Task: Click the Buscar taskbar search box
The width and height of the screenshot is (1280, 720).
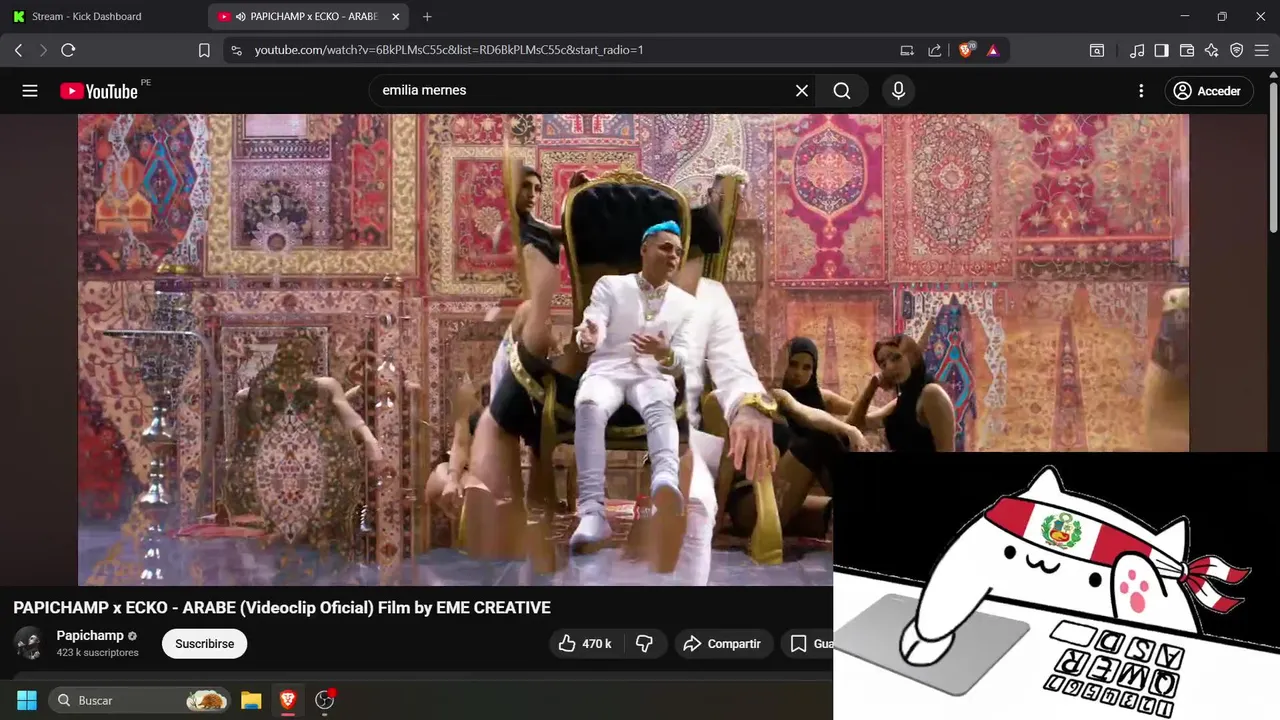Action: [141, 700]
